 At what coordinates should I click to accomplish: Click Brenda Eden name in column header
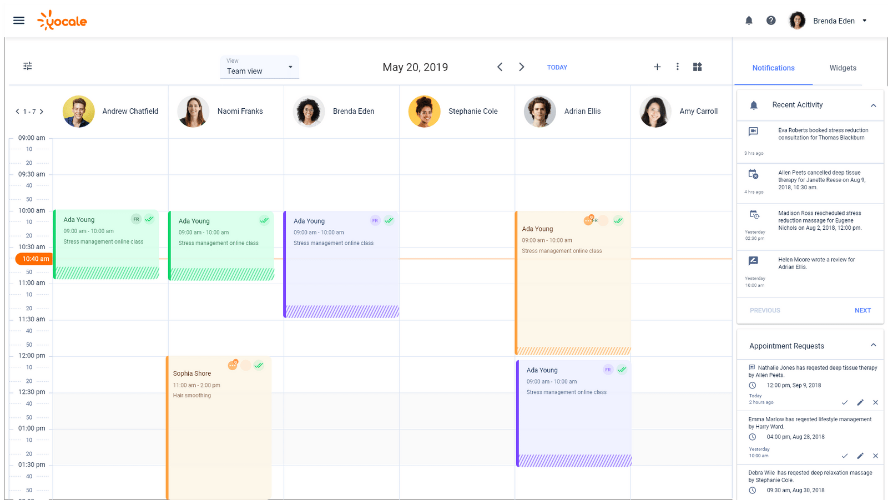pos(353,111)
